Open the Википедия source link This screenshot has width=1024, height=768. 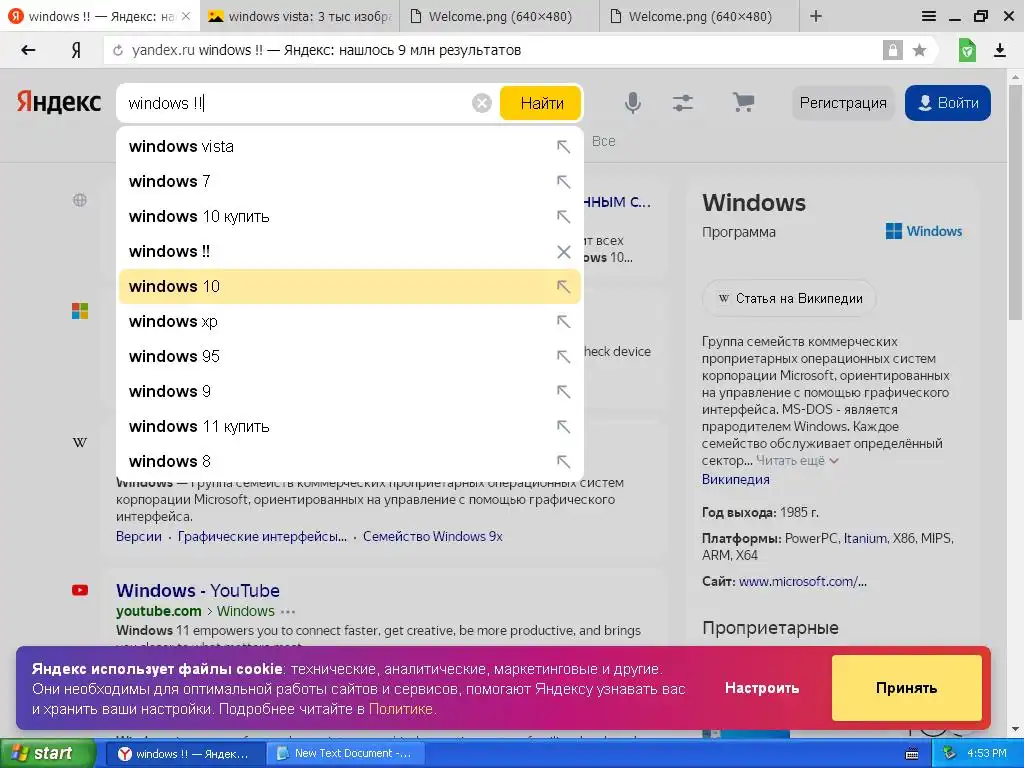point(735,479)
